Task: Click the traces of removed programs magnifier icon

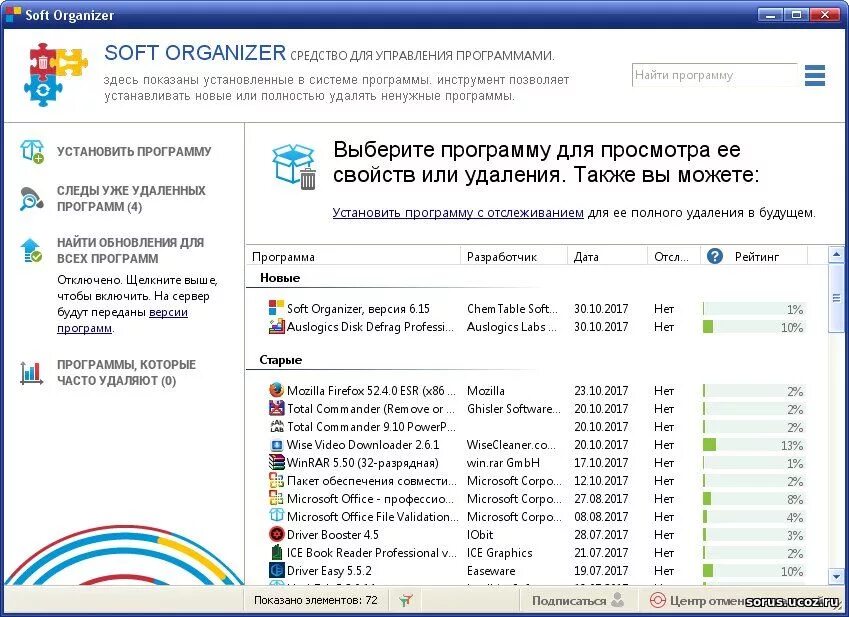Action: [31, 199]
